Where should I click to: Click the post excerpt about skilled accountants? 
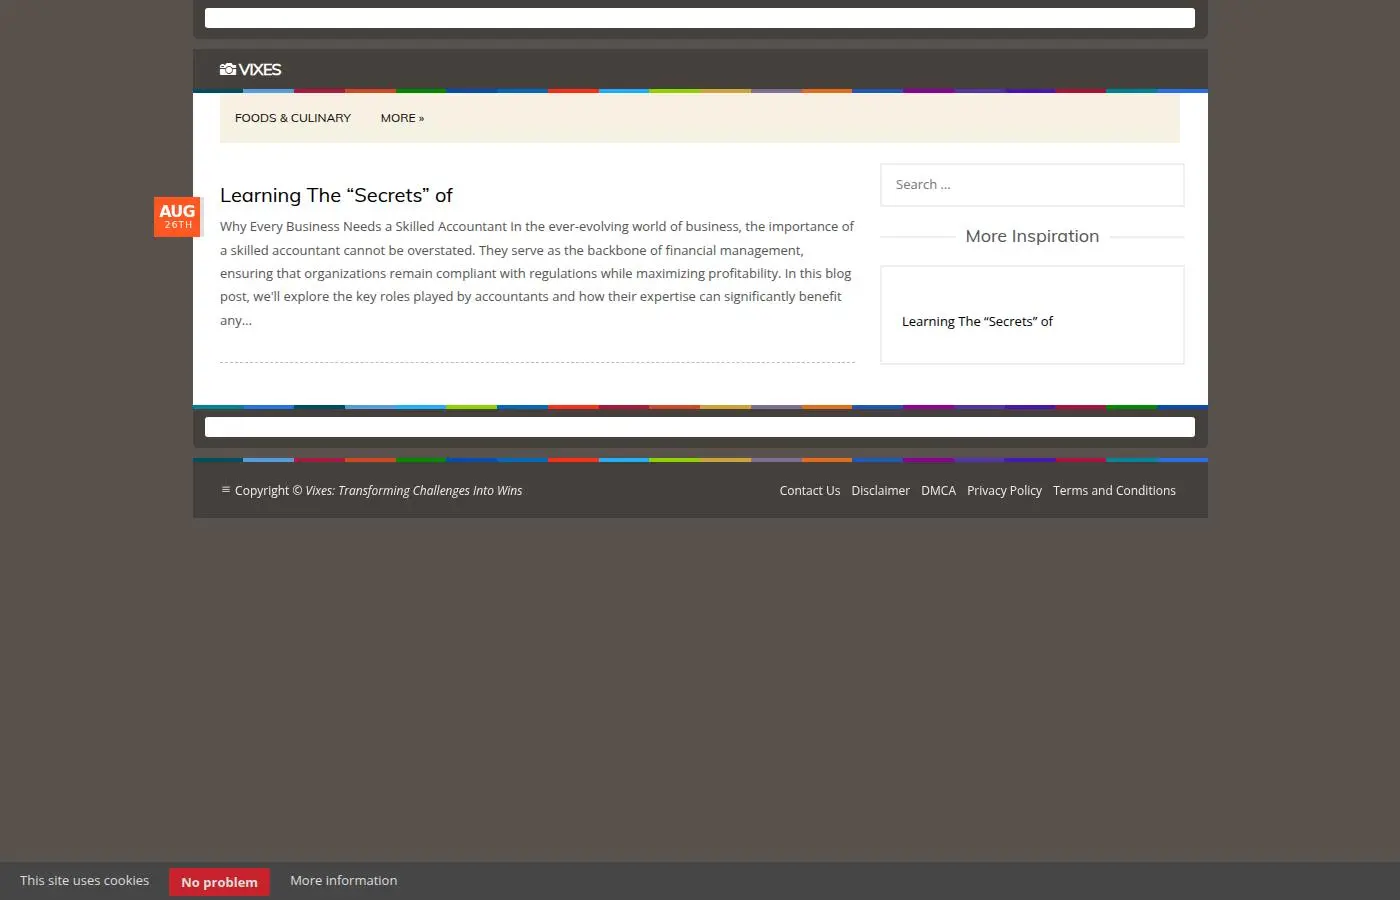pyautogui.click(x=537, y=273)
